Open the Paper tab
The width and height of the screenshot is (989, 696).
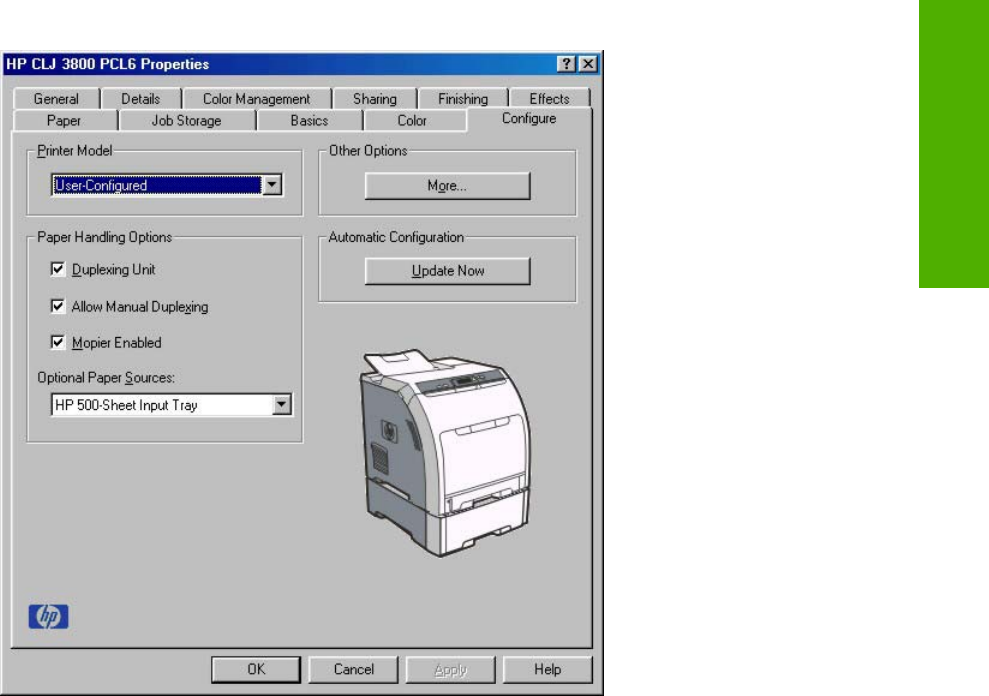coord(64,121)
